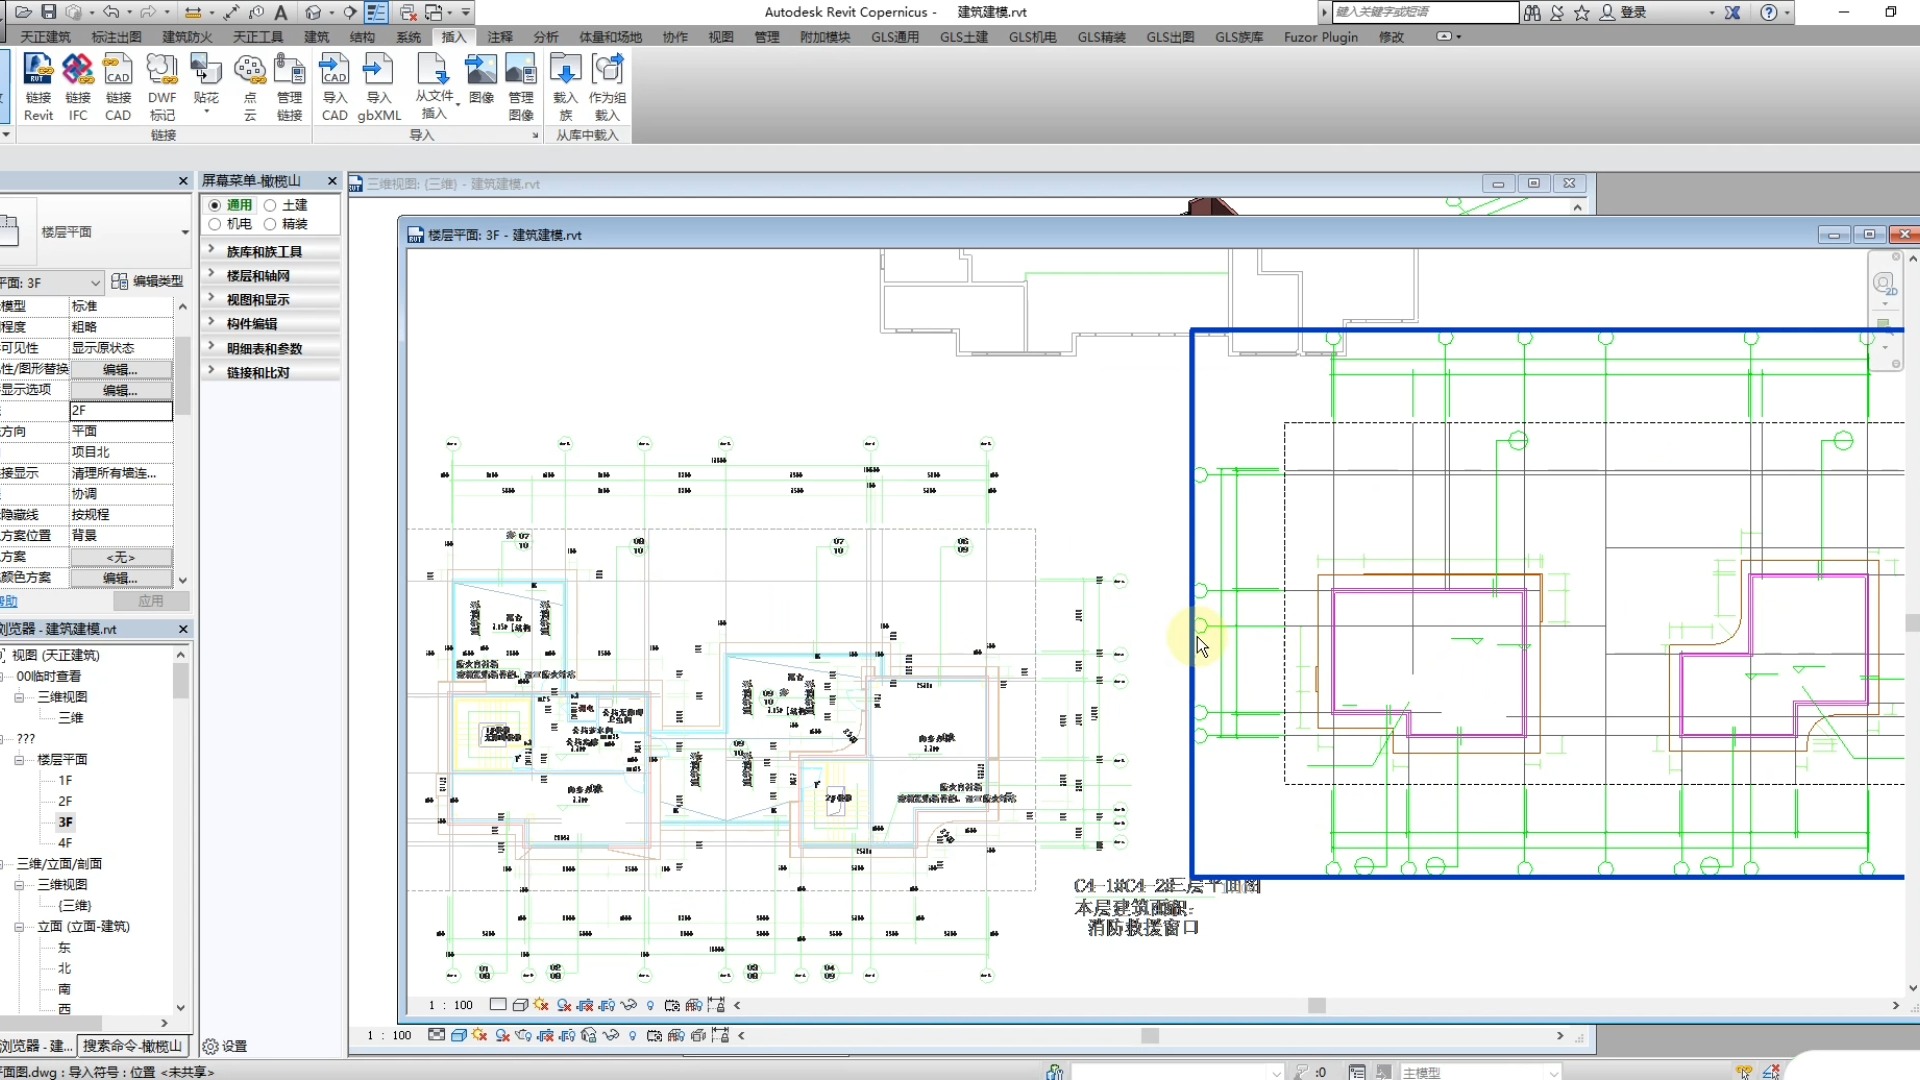1920x1080 pixels.
Task: Open the 建筑 ribbon tab
Action: (316, 37)
